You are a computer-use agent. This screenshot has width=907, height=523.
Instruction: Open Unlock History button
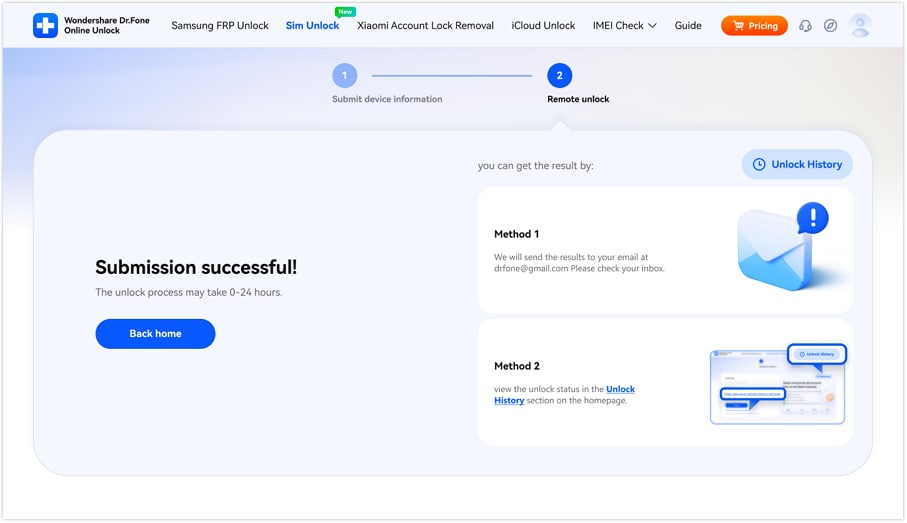pyautogui.click(x=797, y=164)
